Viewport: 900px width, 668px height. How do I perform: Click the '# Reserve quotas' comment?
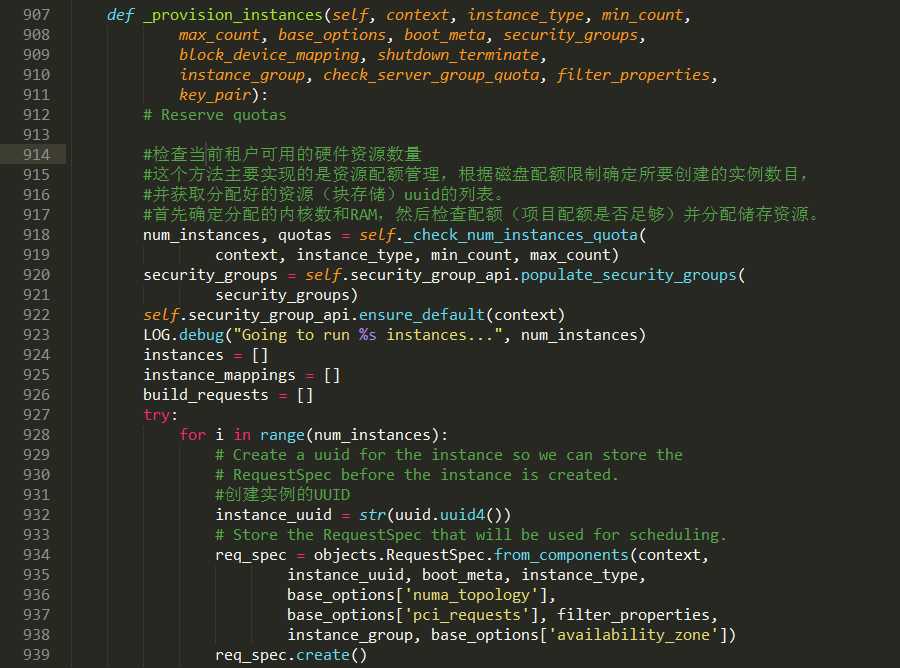tap(215, 115)
